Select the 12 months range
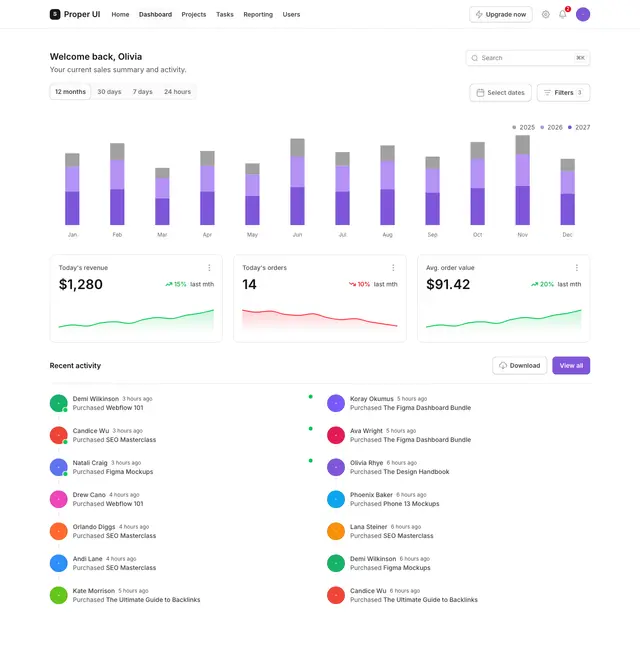Image resolution: width=640 pixels, height=647 pixels. pyautogui.click(x=70, y=92)
